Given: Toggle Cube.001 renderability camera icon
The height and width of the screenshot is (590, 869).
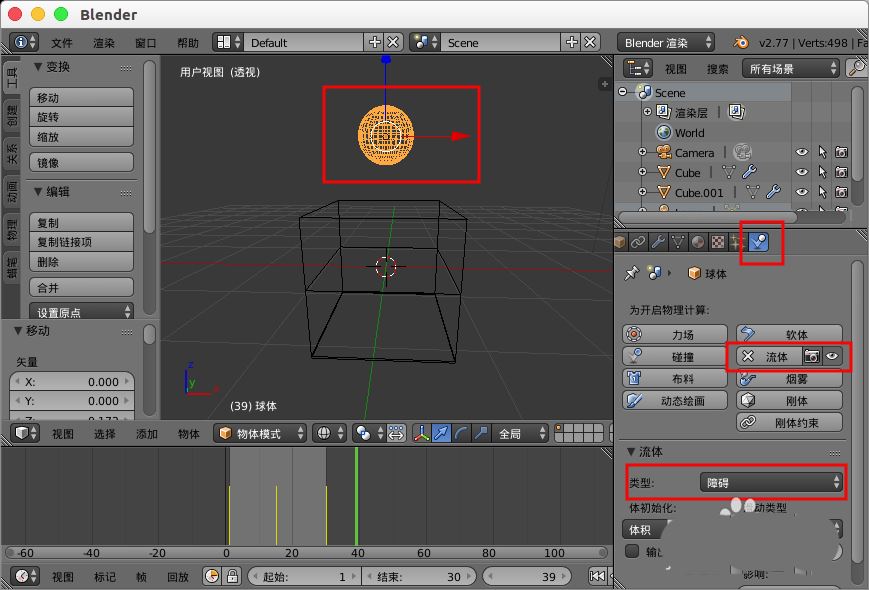Looking at the screenshot, I should coord(841,193).
